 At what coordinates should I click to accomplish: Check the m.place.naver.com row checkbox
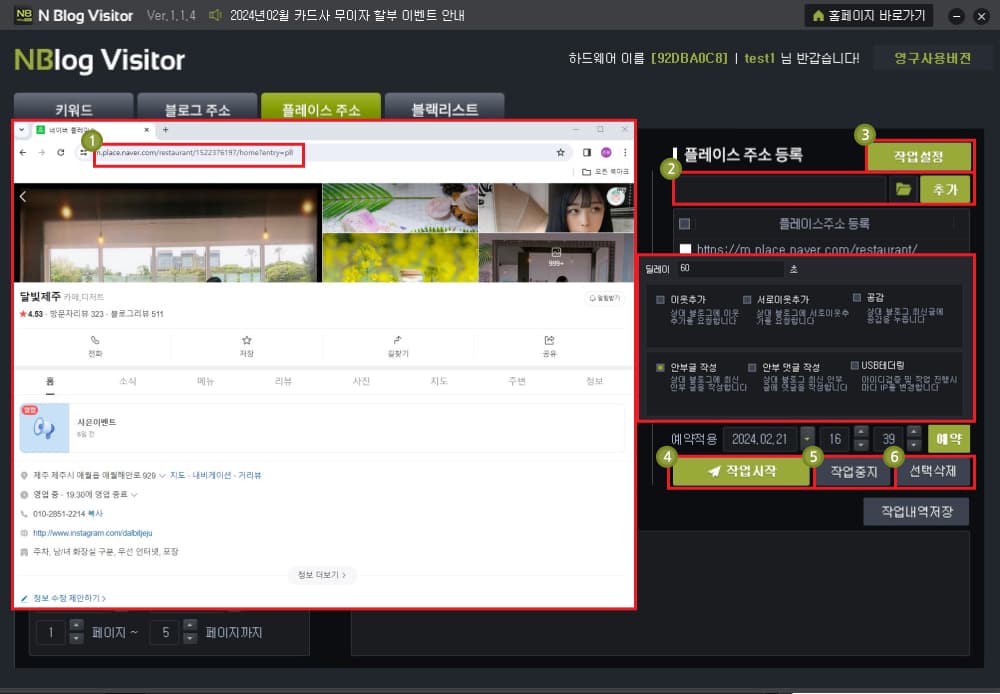[686, 249]
